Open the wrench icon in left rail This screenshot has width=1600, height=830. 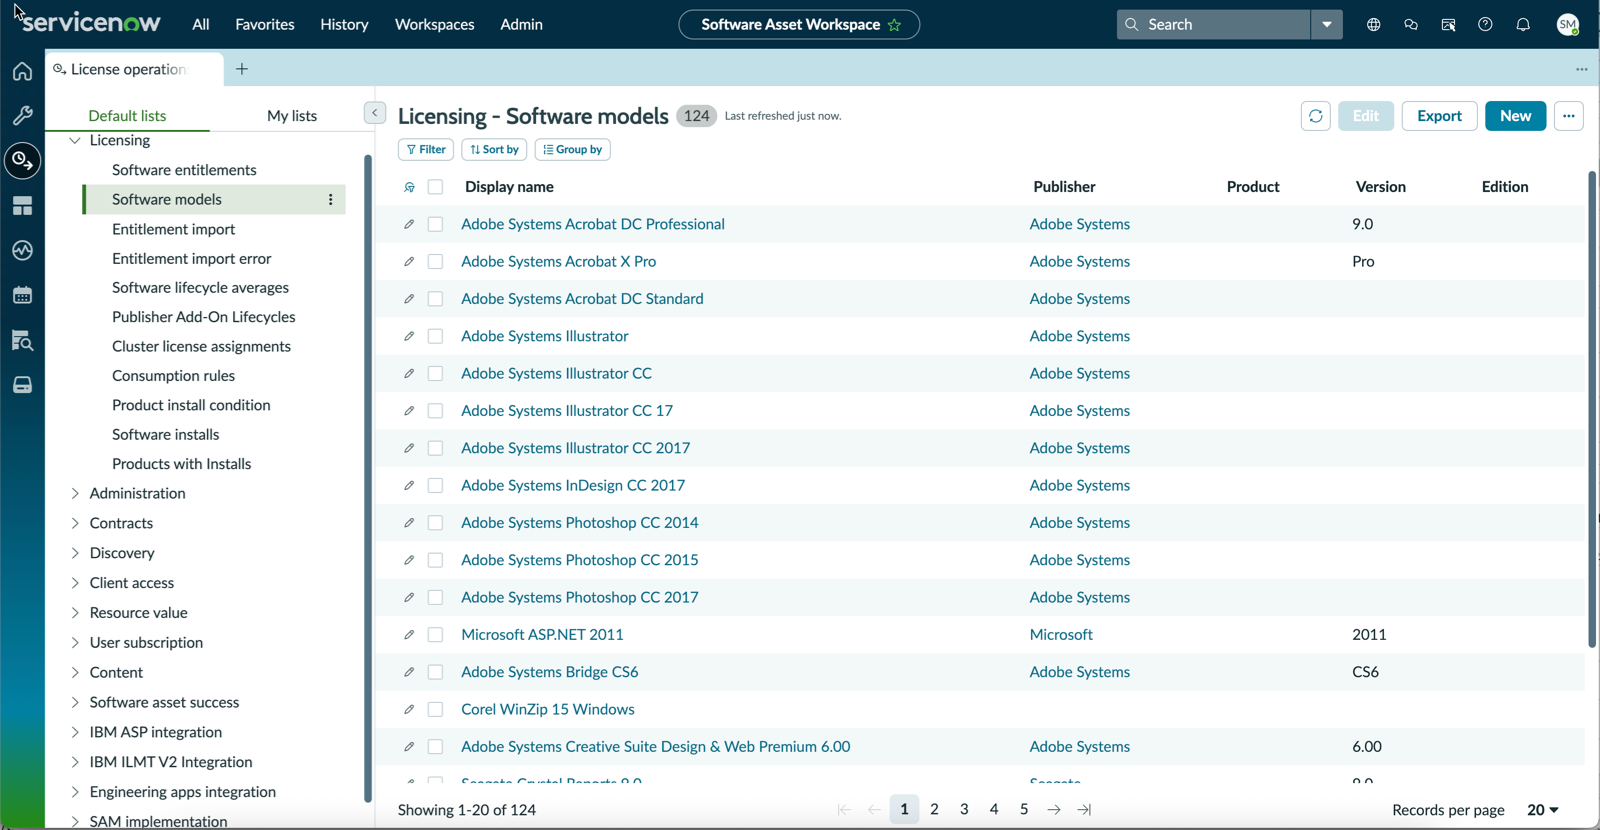(x=22, y=115)
